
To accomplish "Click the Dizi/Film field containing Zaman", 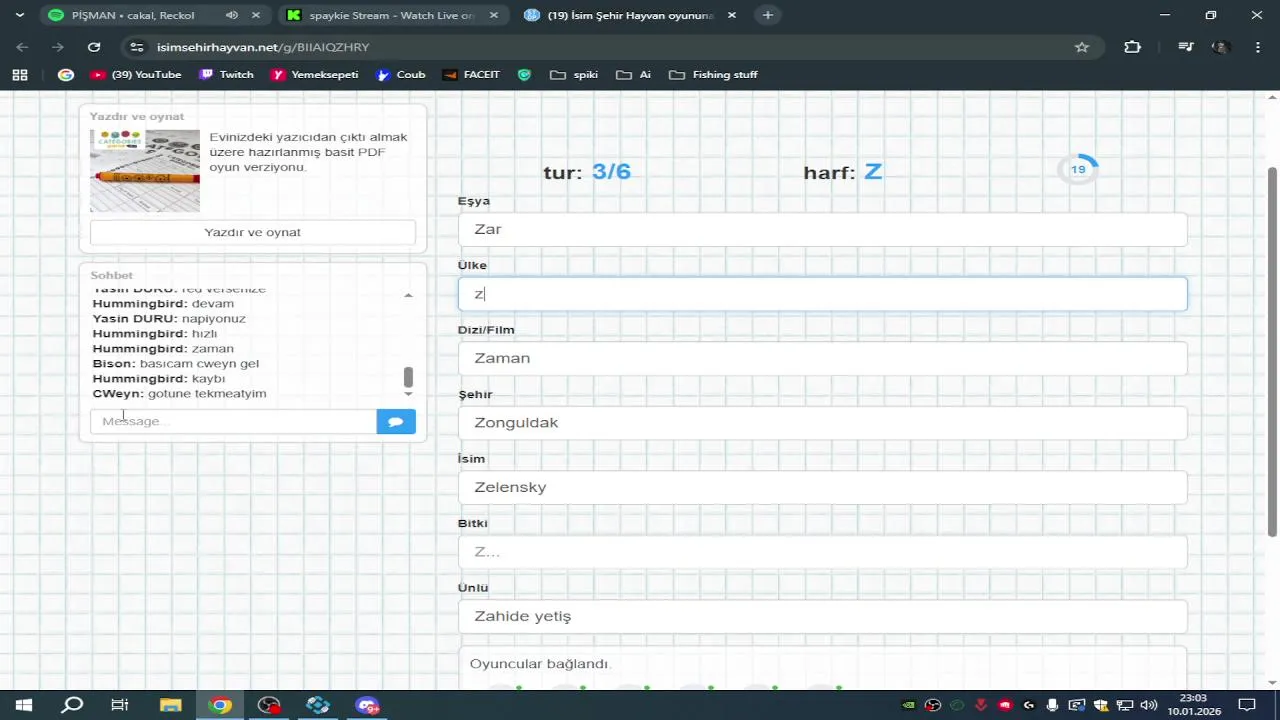I will [x=823, y=358].
